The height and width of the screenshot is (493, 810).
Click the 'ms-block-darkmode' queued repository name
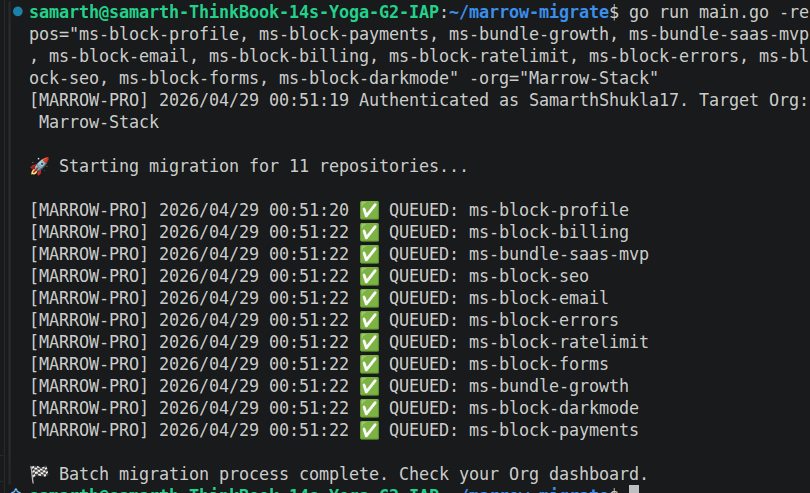pos(554,408)
